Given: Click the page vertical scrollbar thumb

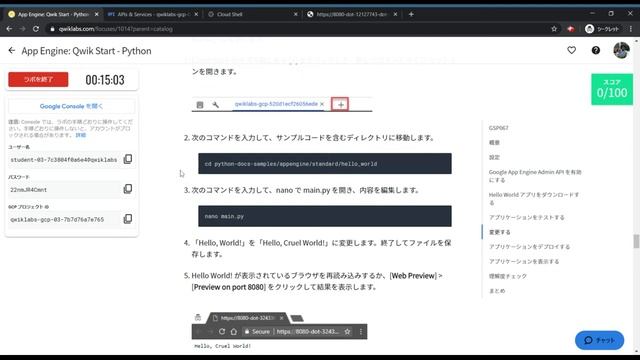Looking at the screenshot, I should coord(636,241).
